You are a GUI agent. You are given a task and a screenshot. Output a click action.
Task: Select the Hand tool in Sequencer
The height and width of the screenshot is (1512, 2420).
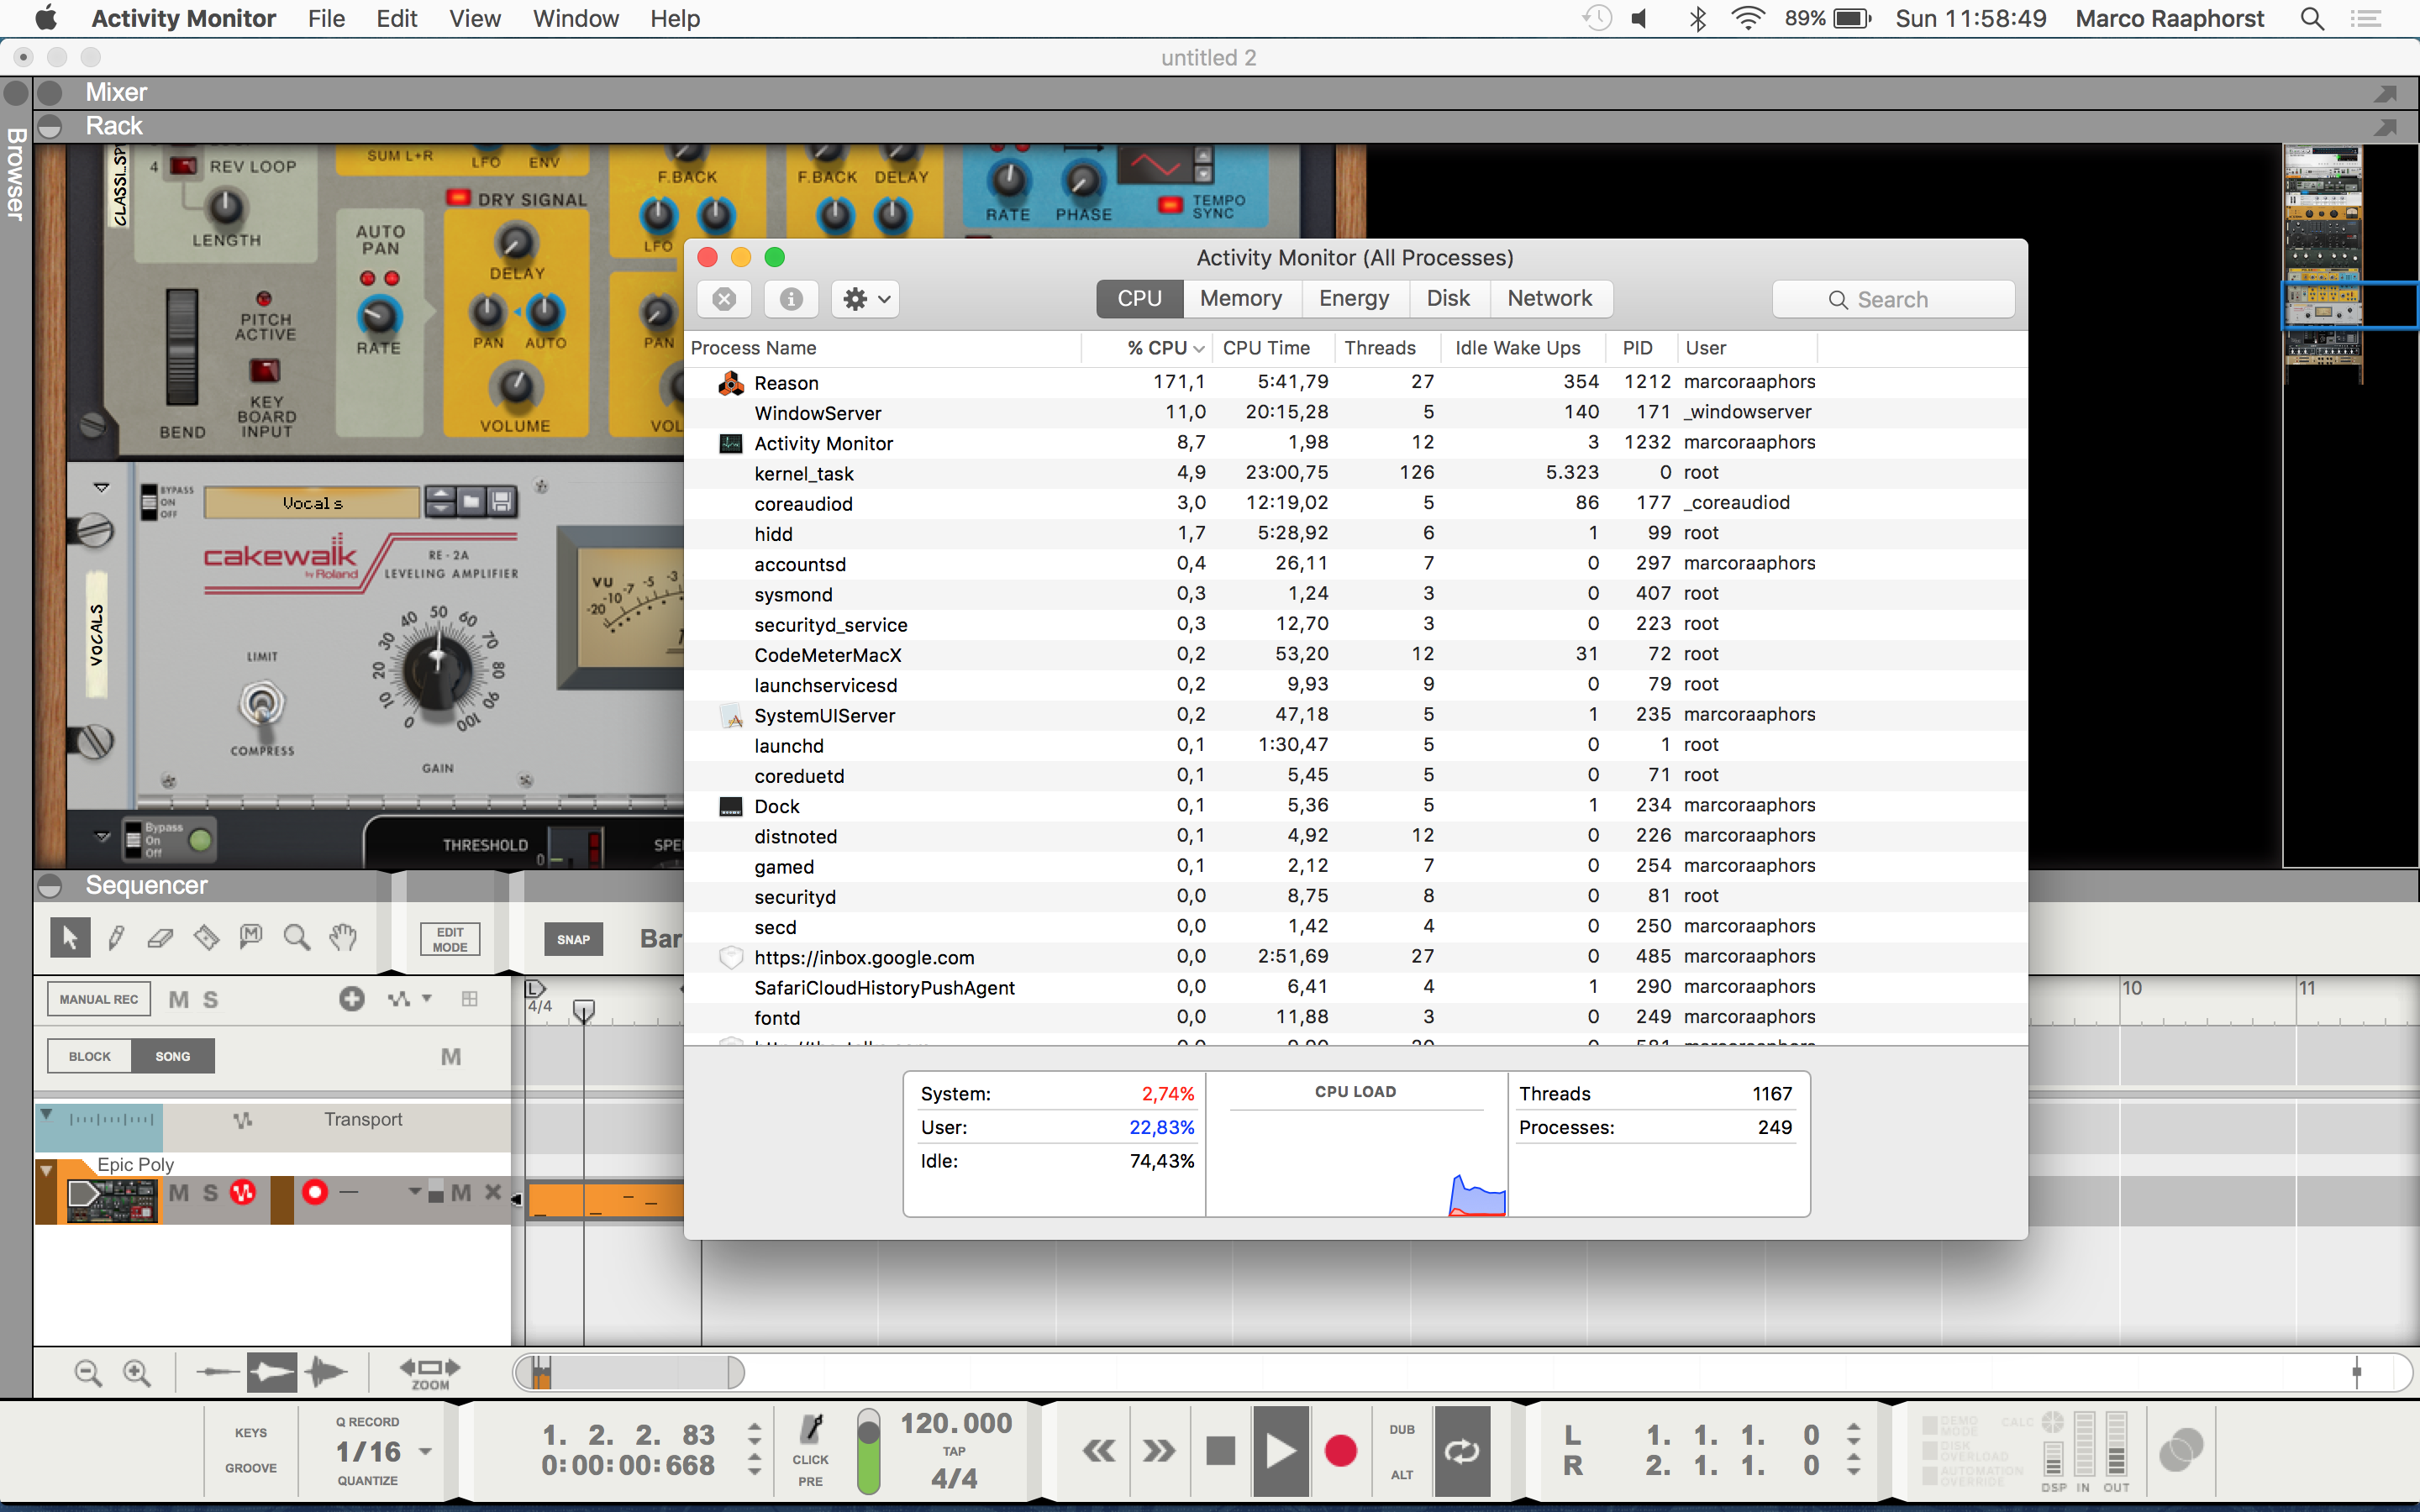pos(343,937)
